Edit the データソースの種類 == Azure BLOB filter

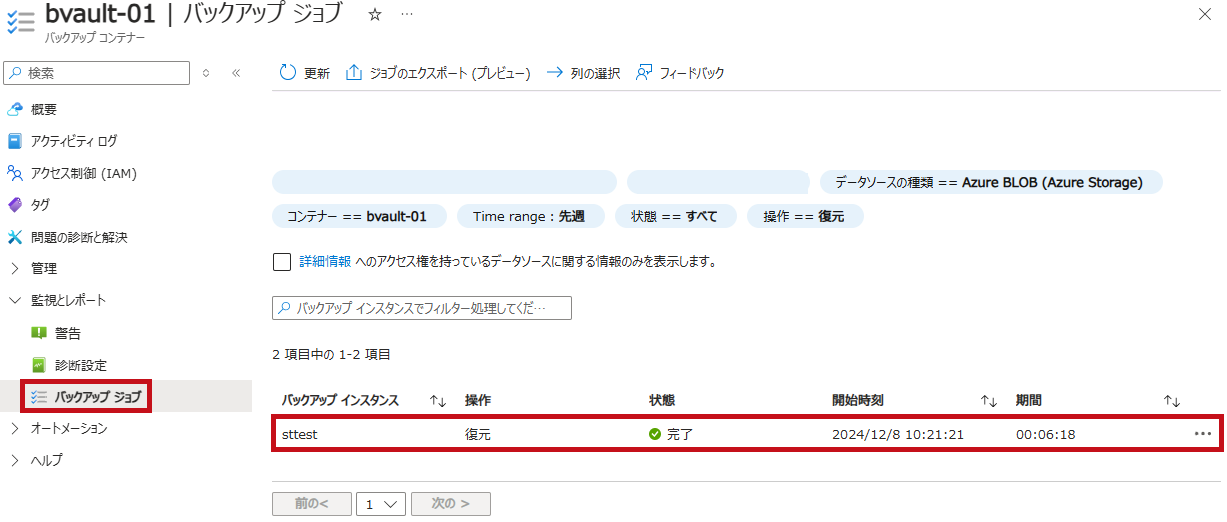(x=991, y=182)
